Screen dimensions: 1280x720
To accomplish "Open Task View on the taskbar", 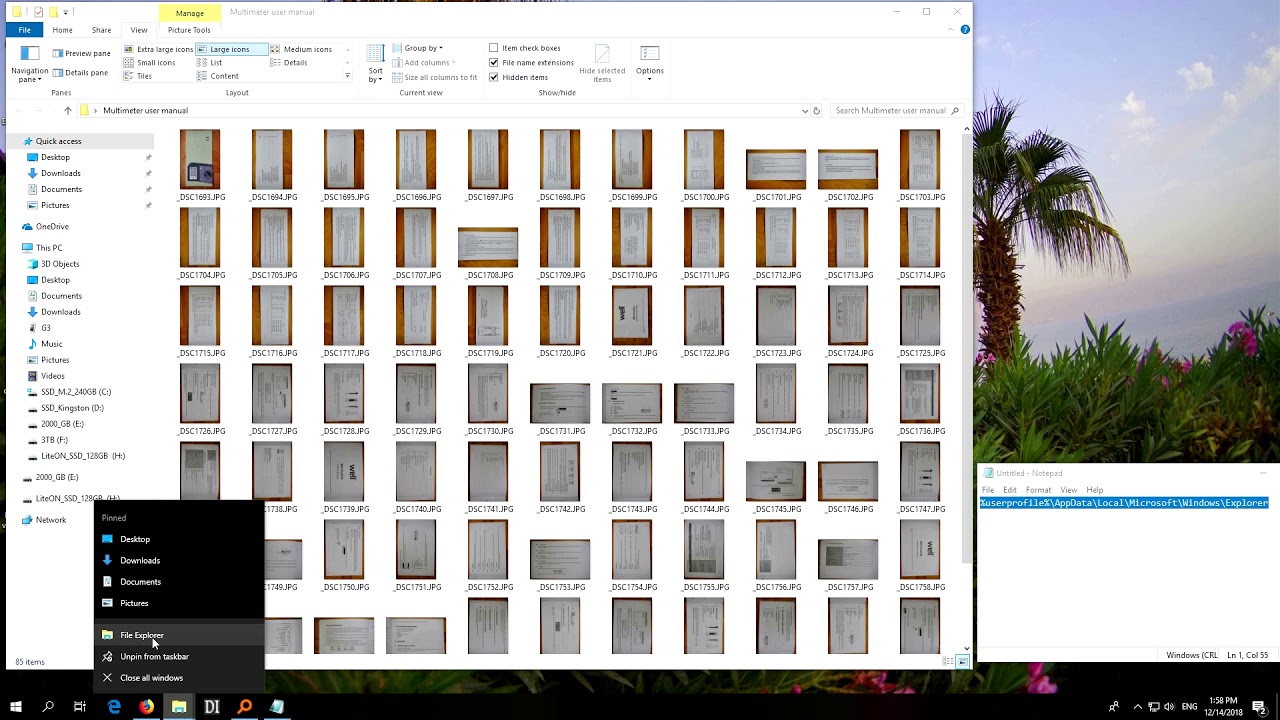I will coord(80,707).
